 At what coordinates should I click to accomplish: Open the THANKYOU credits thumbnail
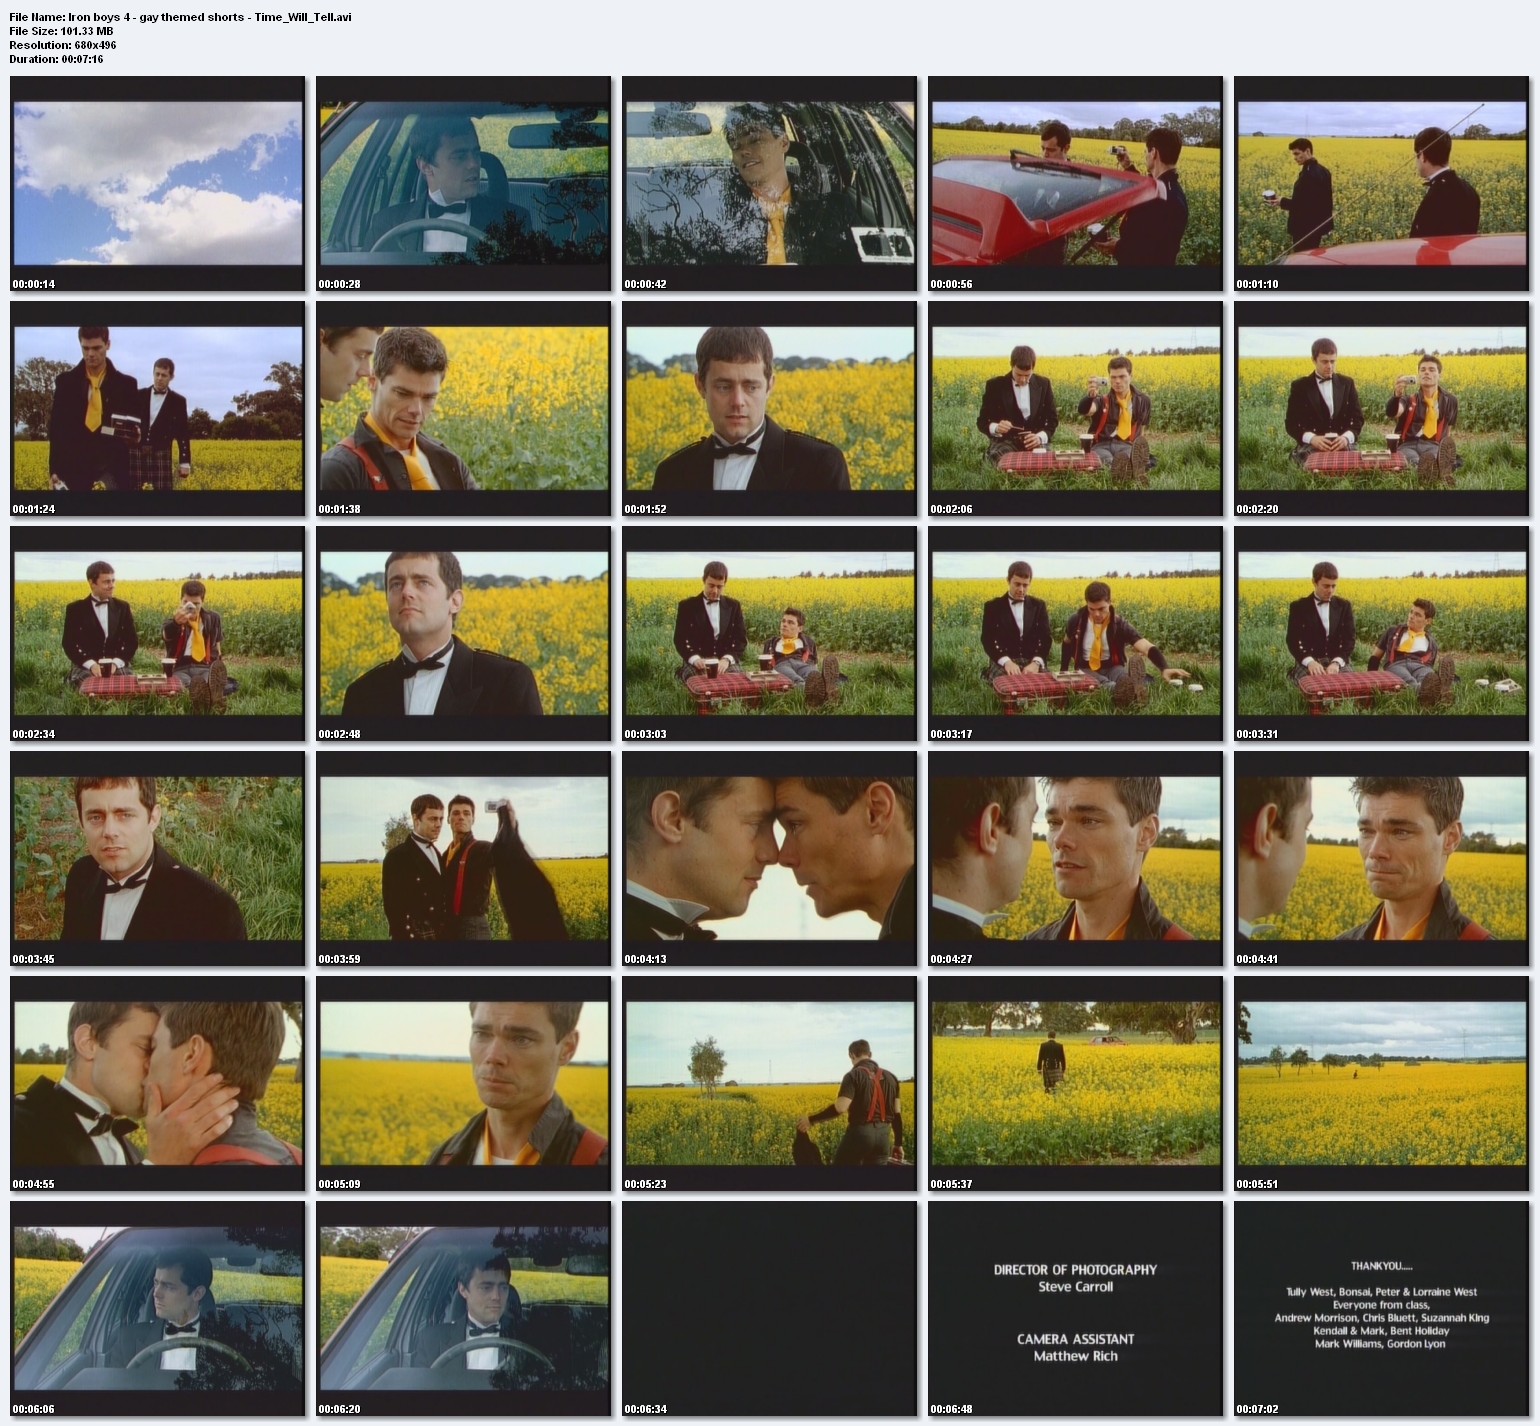pyautogui.click(x=1381, y=1308)
